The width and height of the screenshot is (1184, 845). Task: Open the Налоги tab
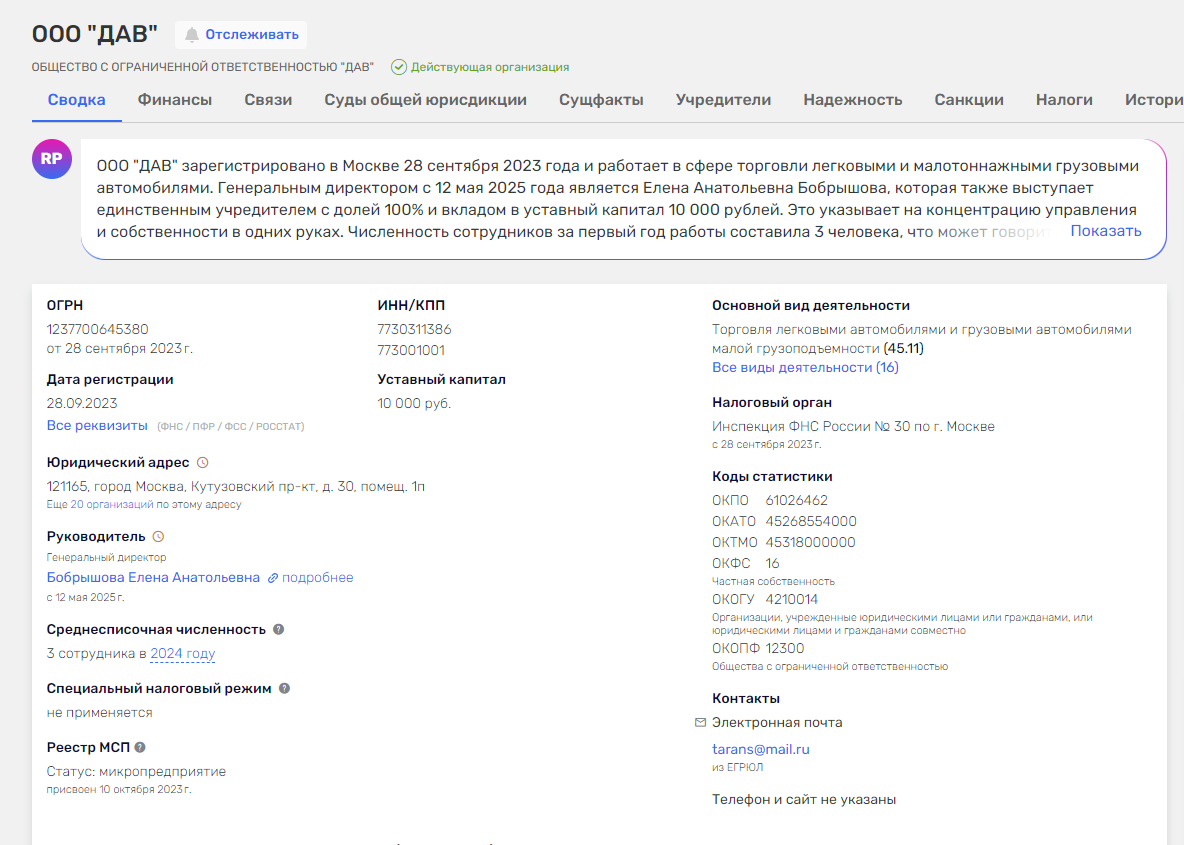coord(1064,100)
